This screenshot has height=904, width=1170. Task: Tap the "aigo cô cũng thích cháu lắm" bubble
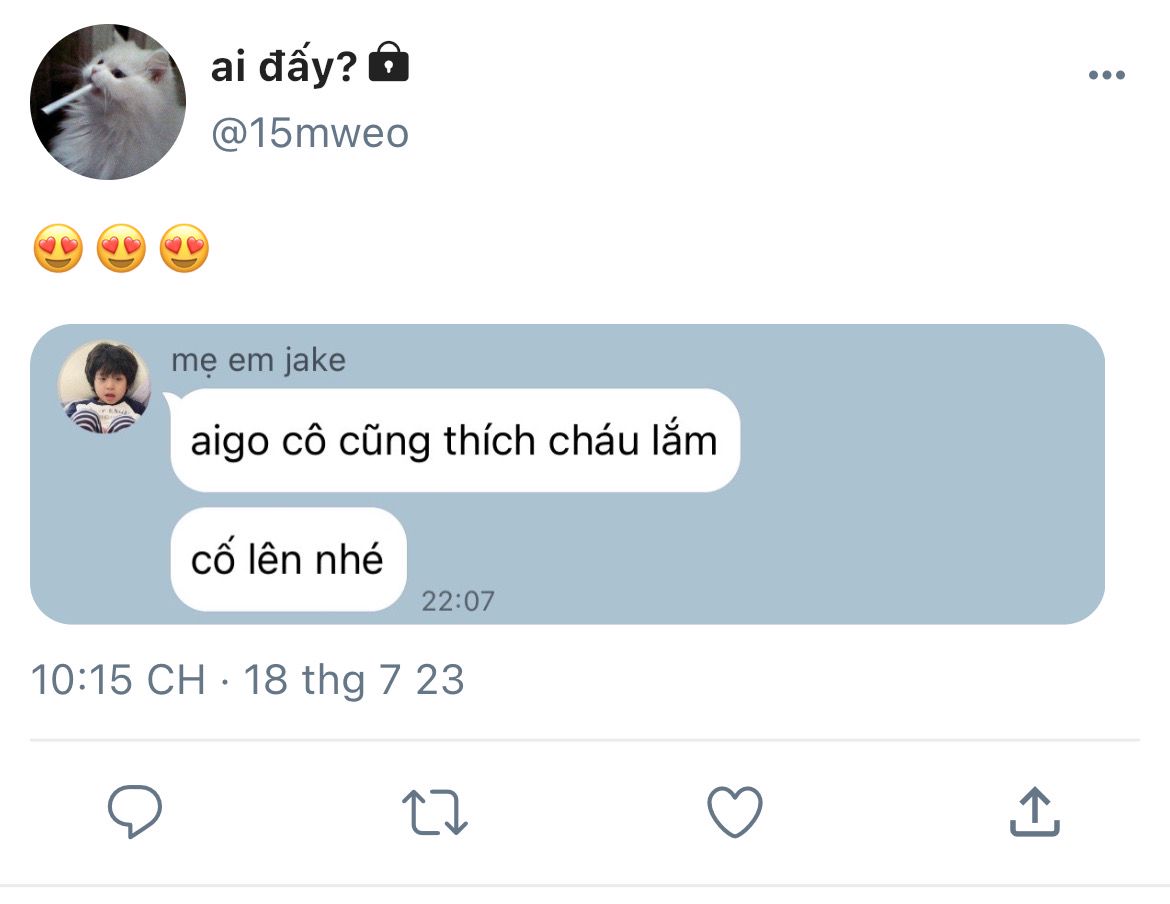click(455, 440)
